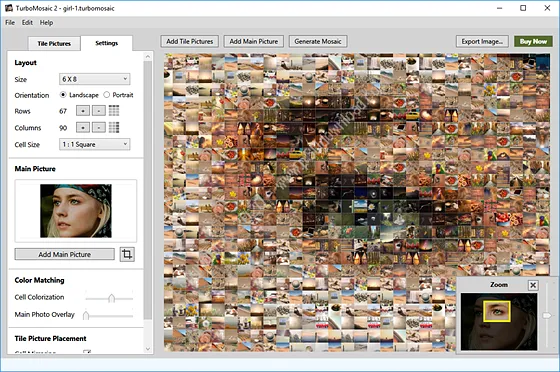Screen dimensions: 560x372
Task: Increase the Rows count with plus button
Action: [83, 111]
